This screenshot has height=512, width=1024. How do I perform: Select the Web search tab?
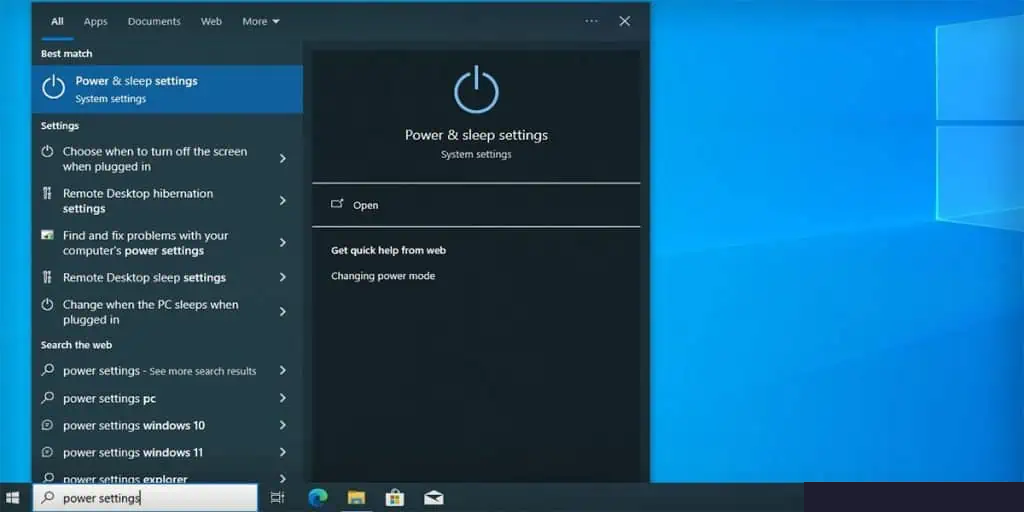pos(211,21)
